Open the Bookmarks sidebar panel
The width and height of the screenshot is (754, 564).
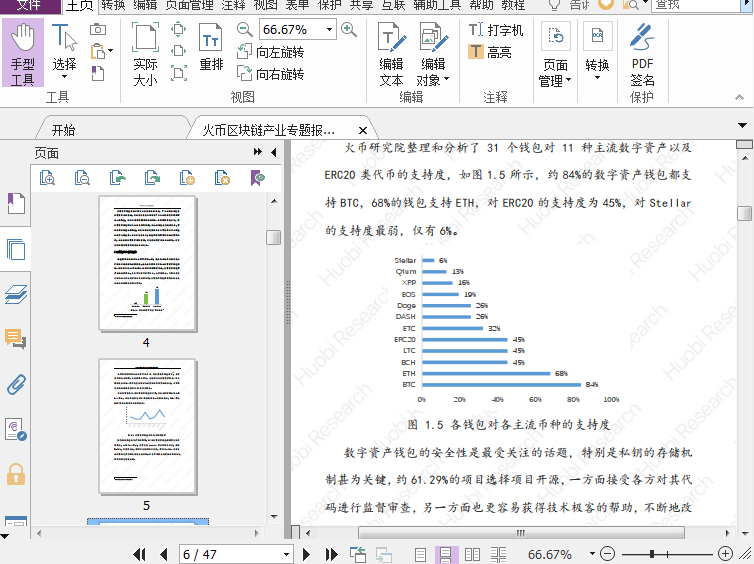15,204
